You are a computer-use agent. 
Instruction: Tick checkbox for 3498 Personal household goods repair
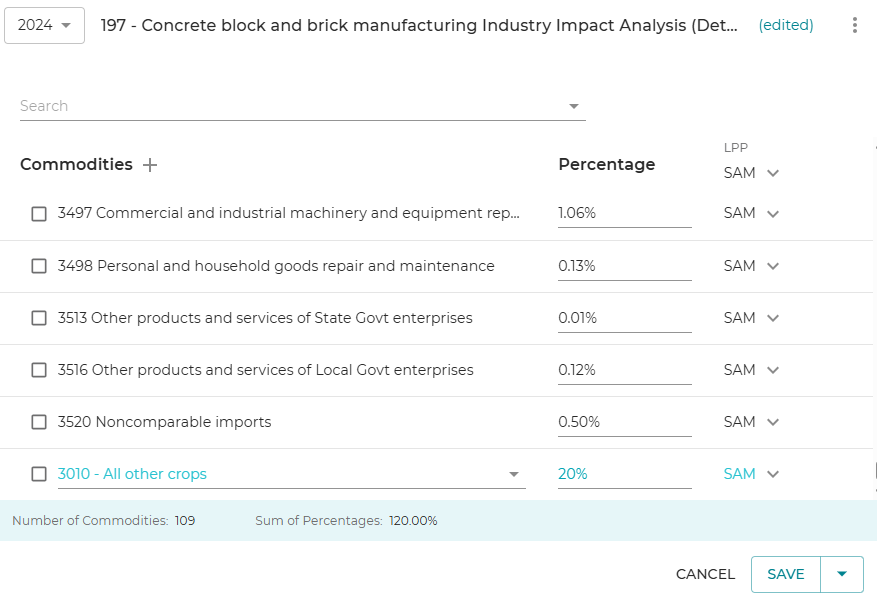(39, 266)
